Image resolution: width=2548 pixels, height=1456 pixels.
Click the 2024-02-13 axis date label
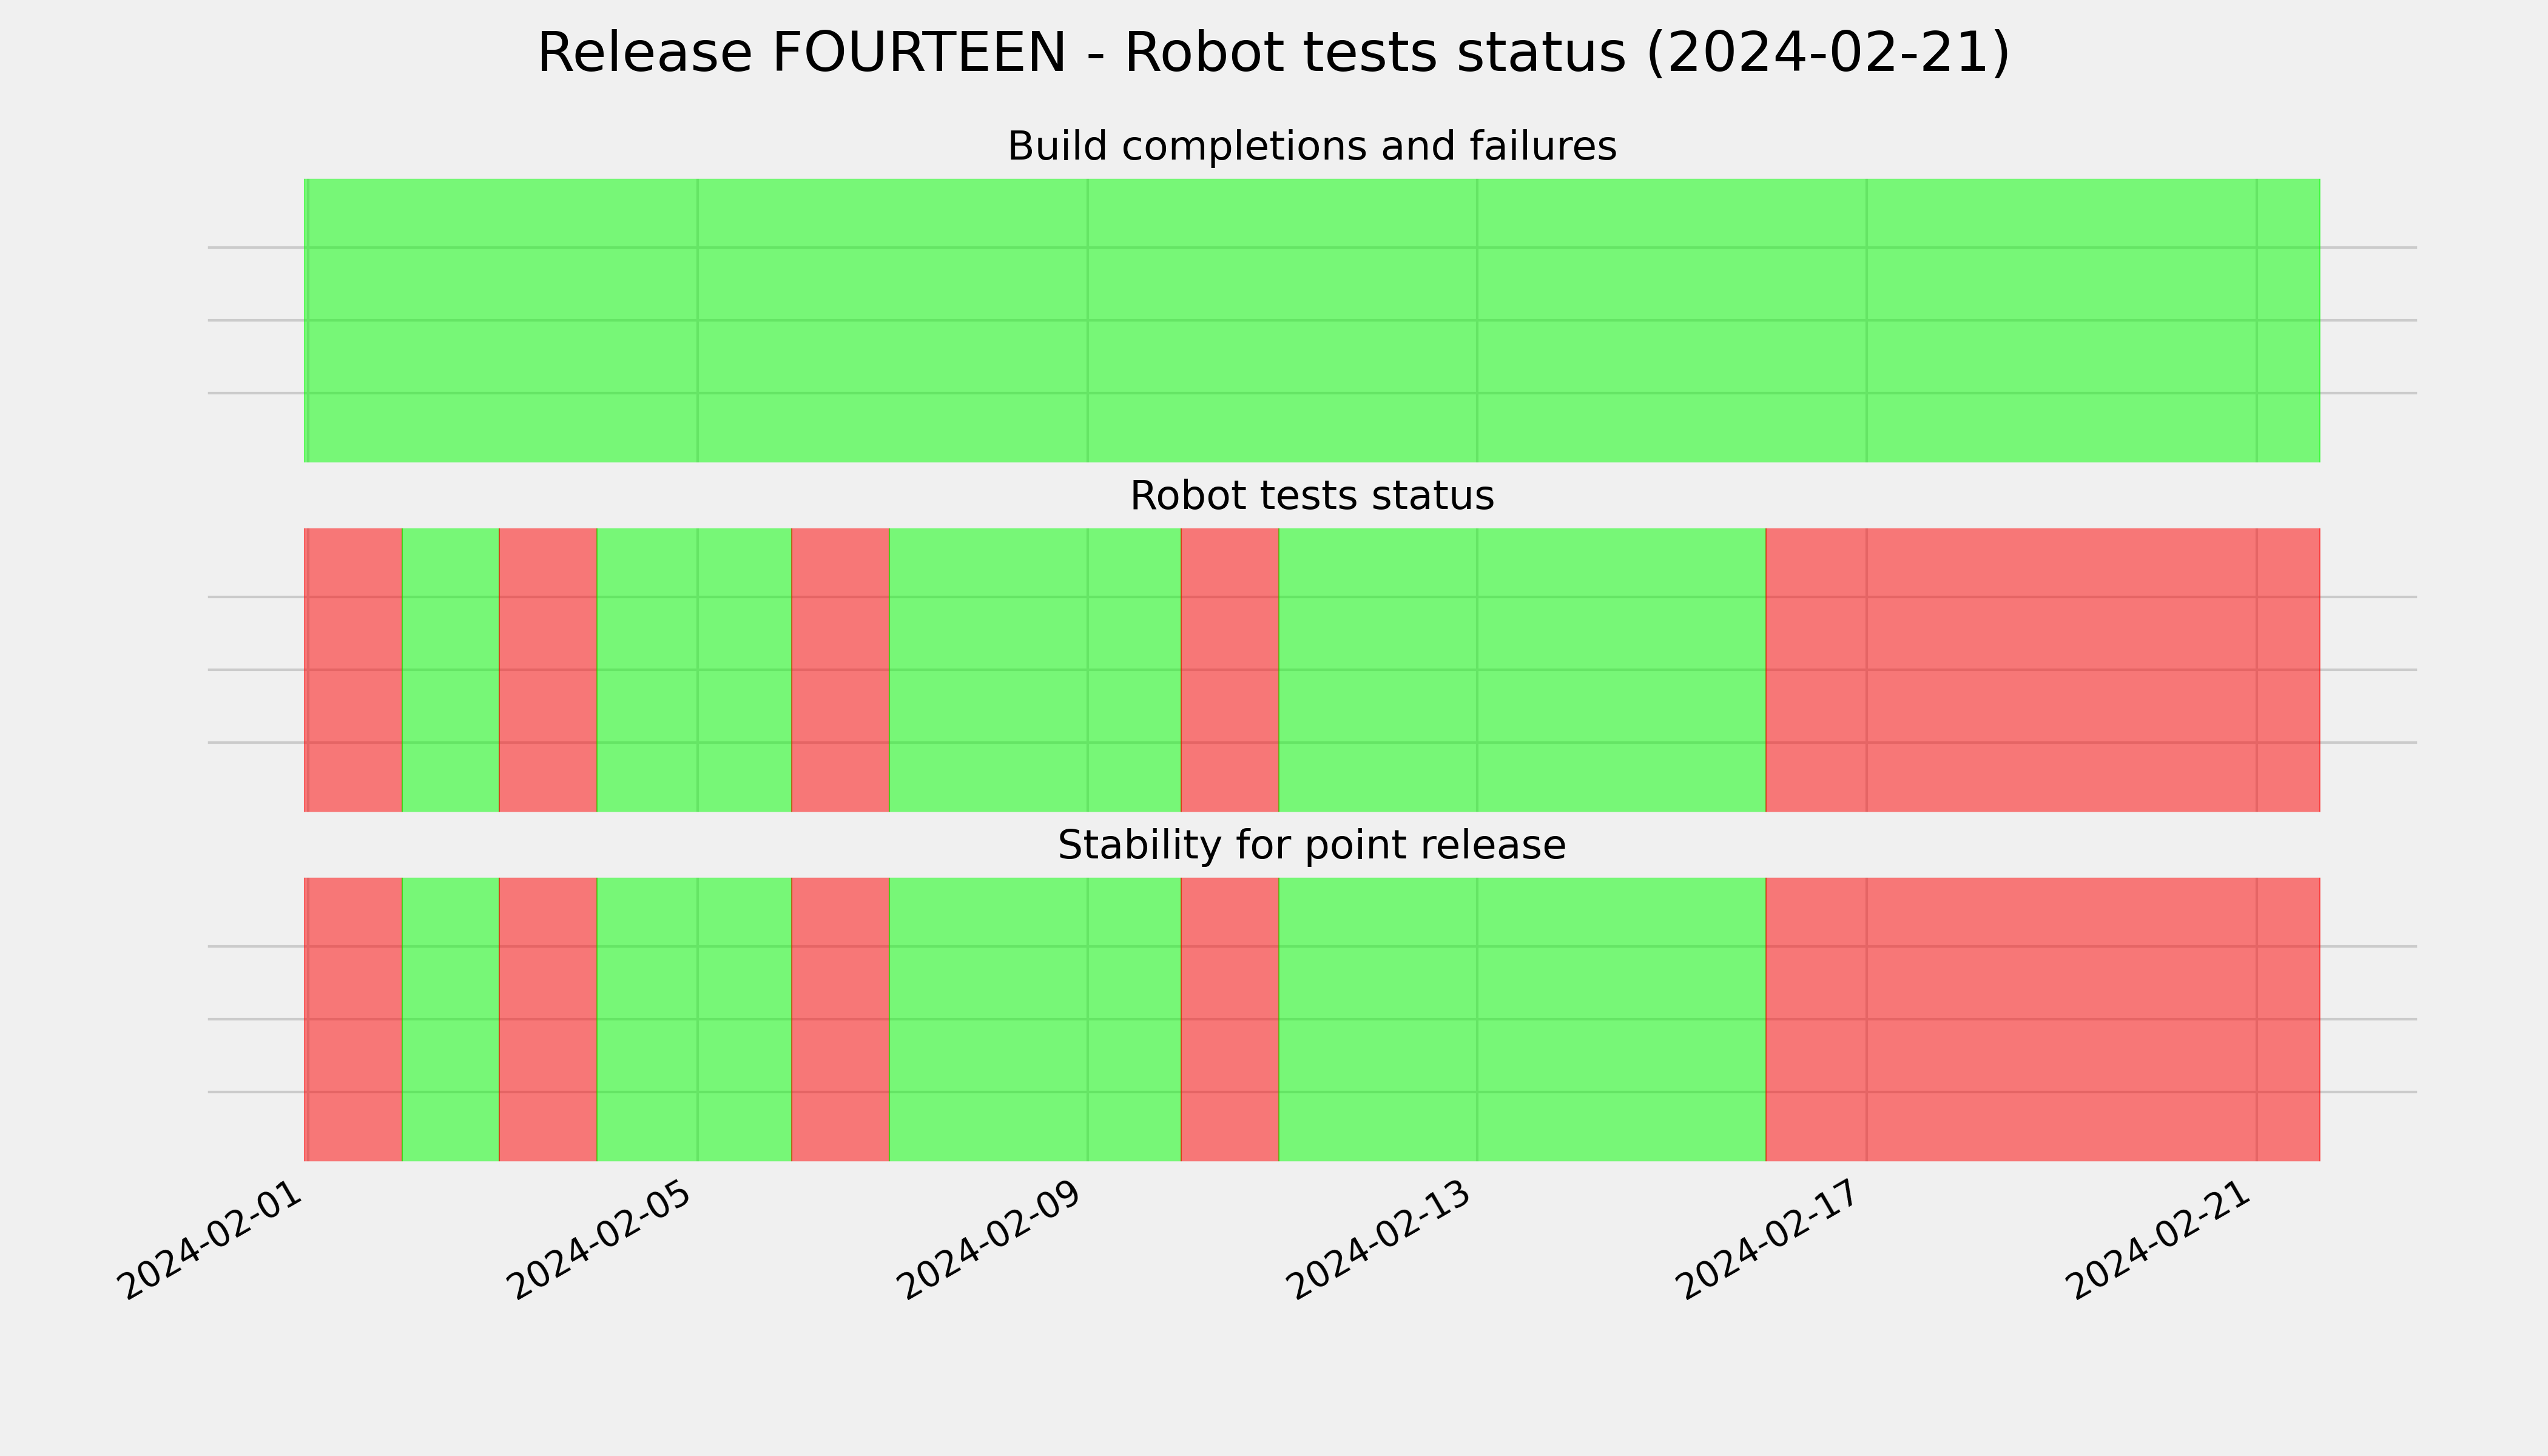point(1380,1240)
